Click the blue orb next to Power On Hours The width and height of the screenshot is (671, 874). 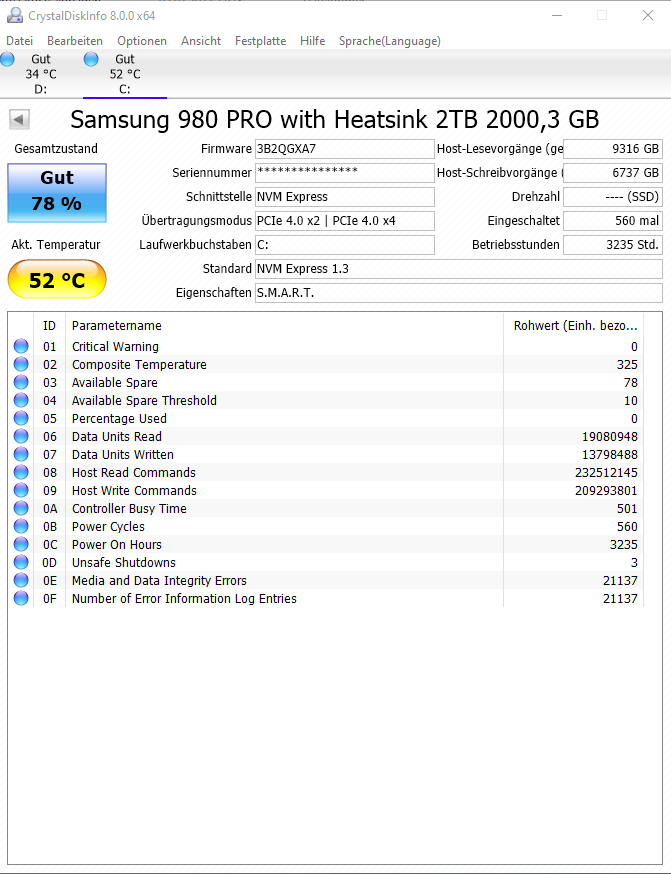pyautogui.click(x=21, y=544)
